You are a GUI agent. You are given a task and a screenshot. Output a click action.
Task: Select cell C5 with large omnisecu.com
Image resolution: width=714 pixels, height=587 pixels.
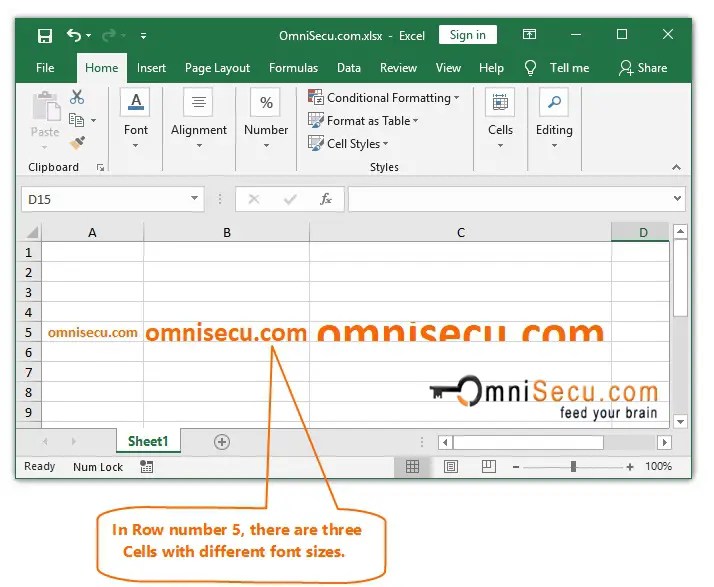coord(460,332)
